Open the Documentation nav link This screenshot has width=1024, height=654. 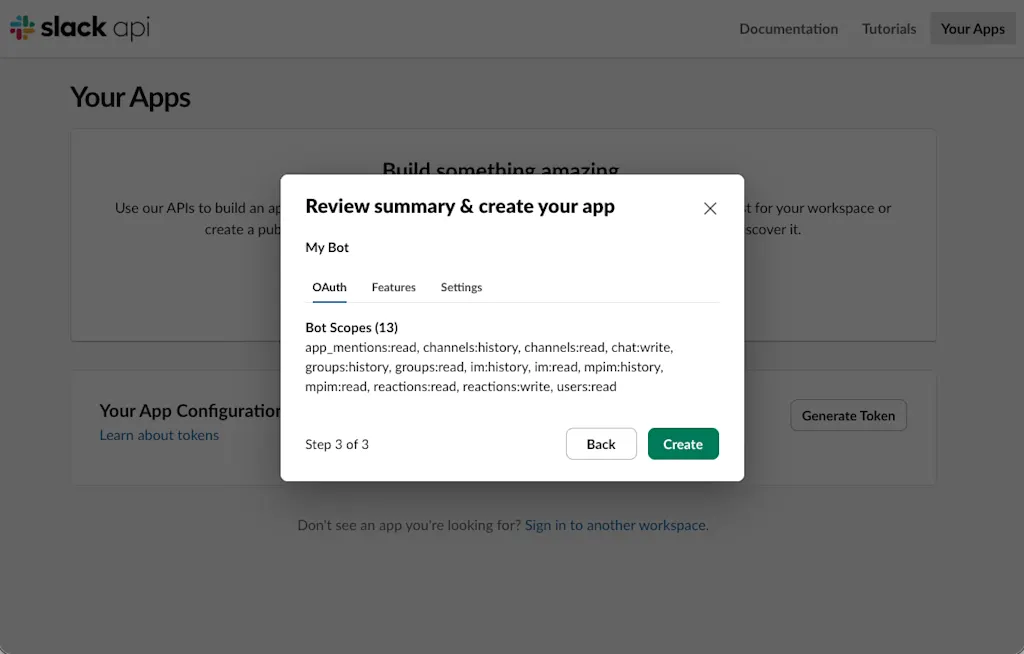(788, 29)
